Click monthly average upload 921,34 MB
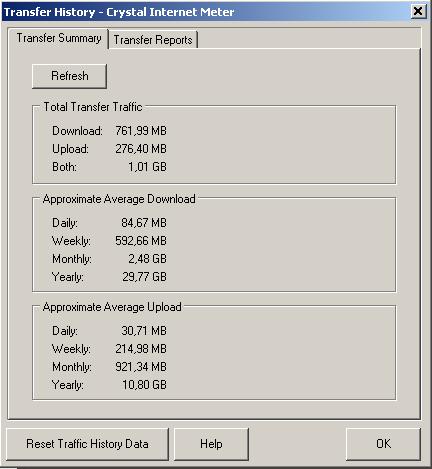432x469 pixels. (x=141, y=367)
